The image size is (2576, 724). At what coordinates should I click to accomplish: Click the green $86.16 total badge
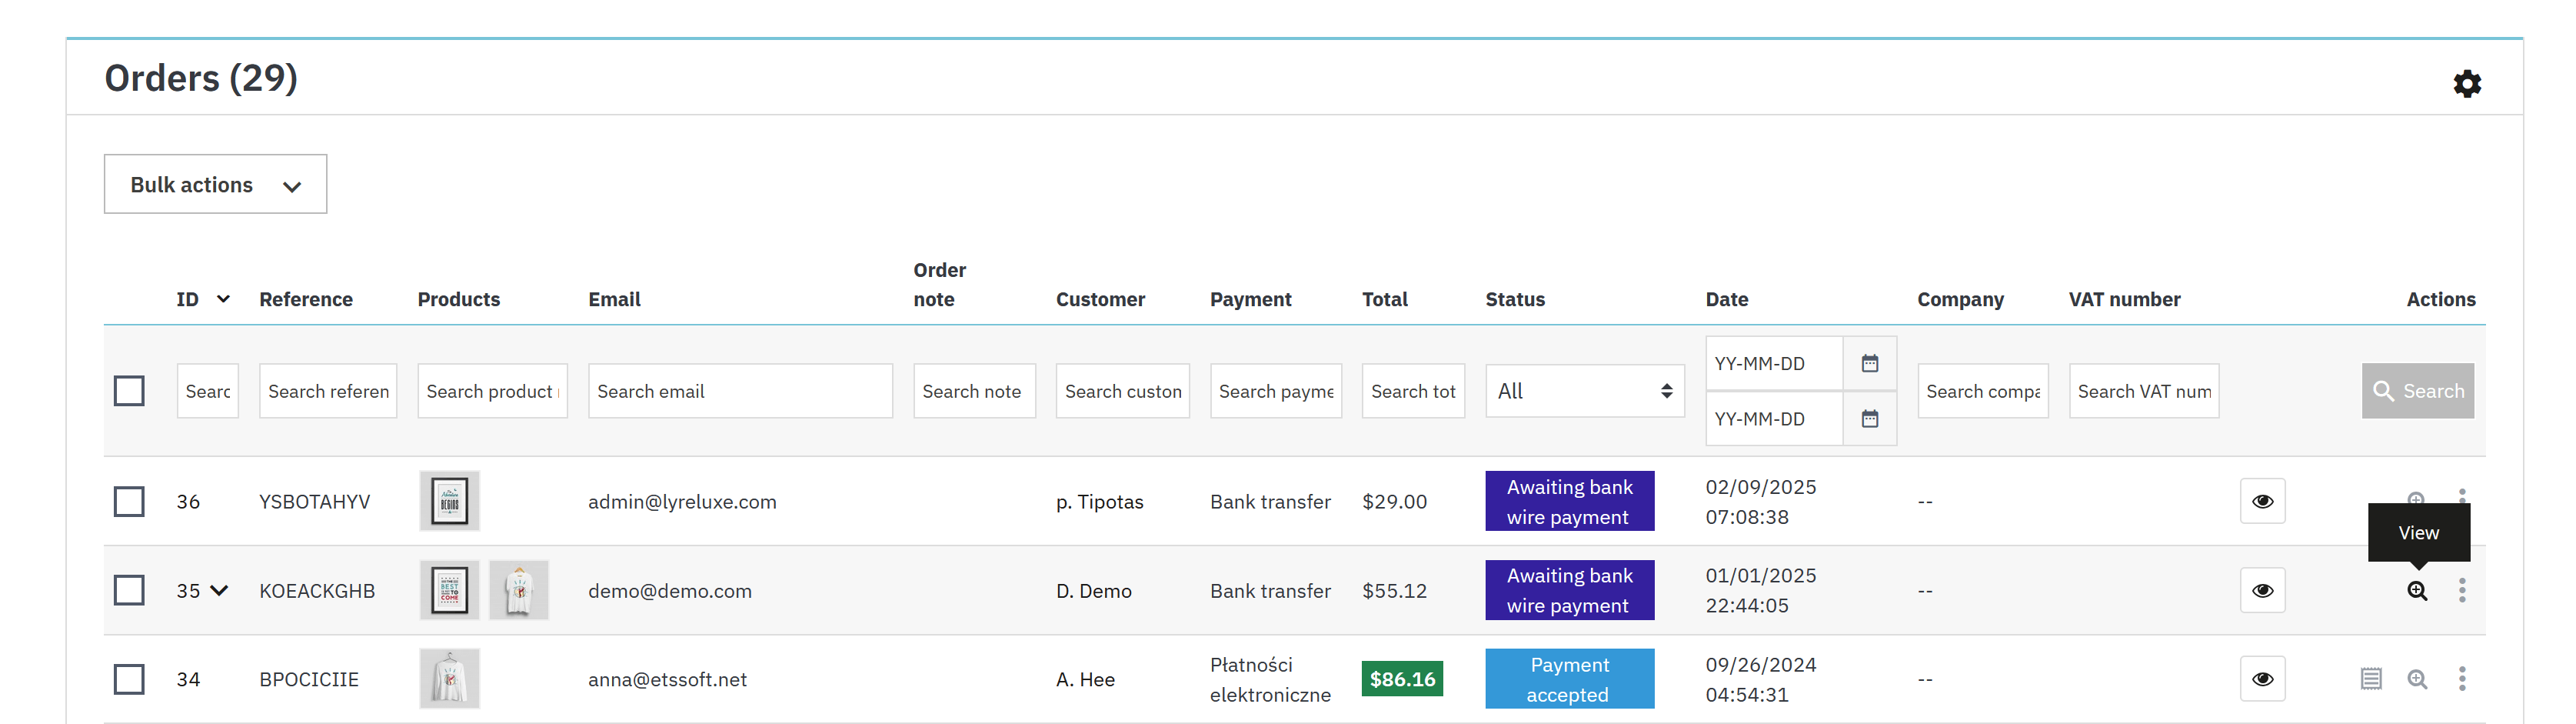click(1402, 679)
